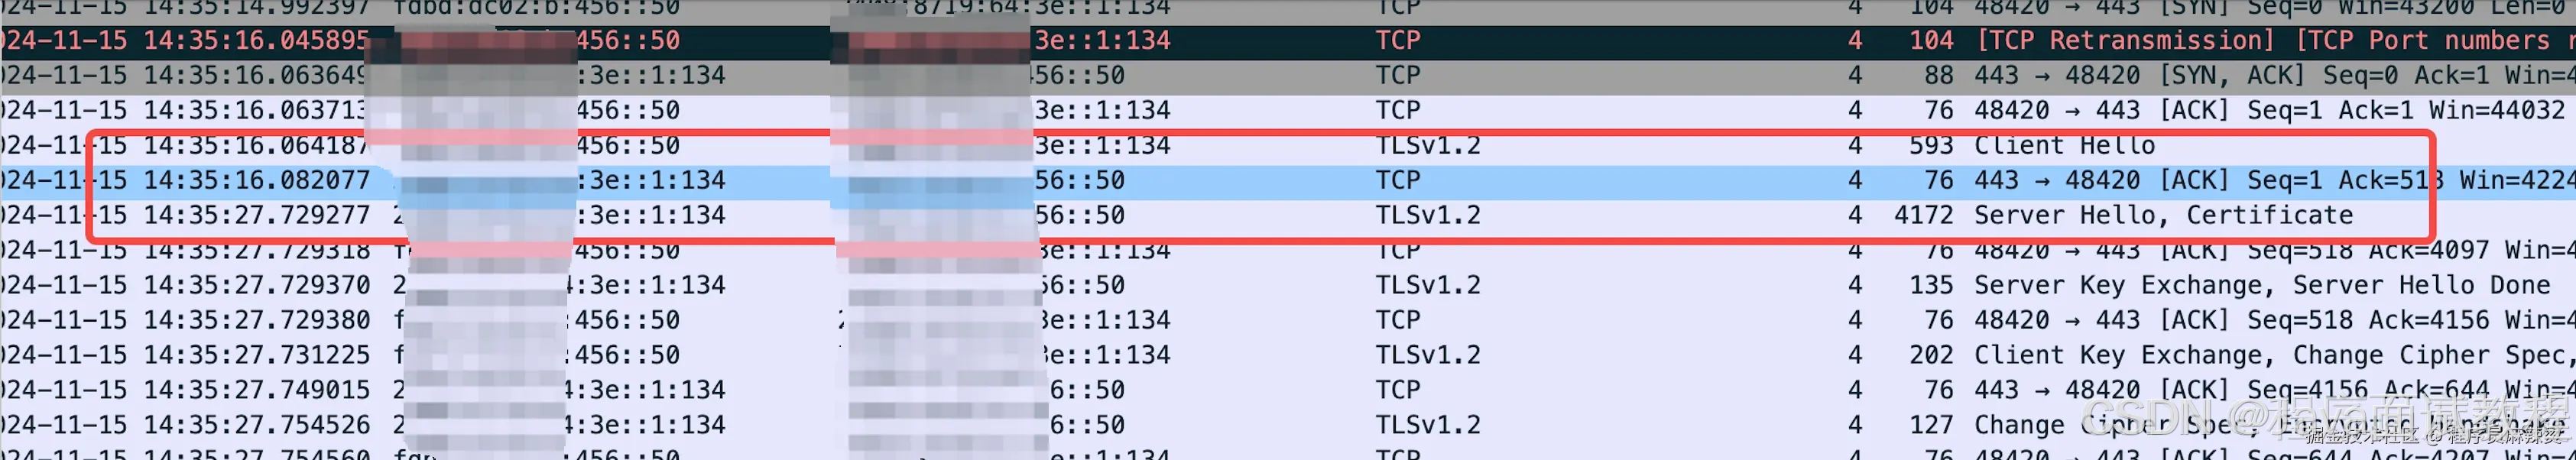Select the first SYN Seq=0 packet at top
2576x460 pixels.
(1288, 9)
